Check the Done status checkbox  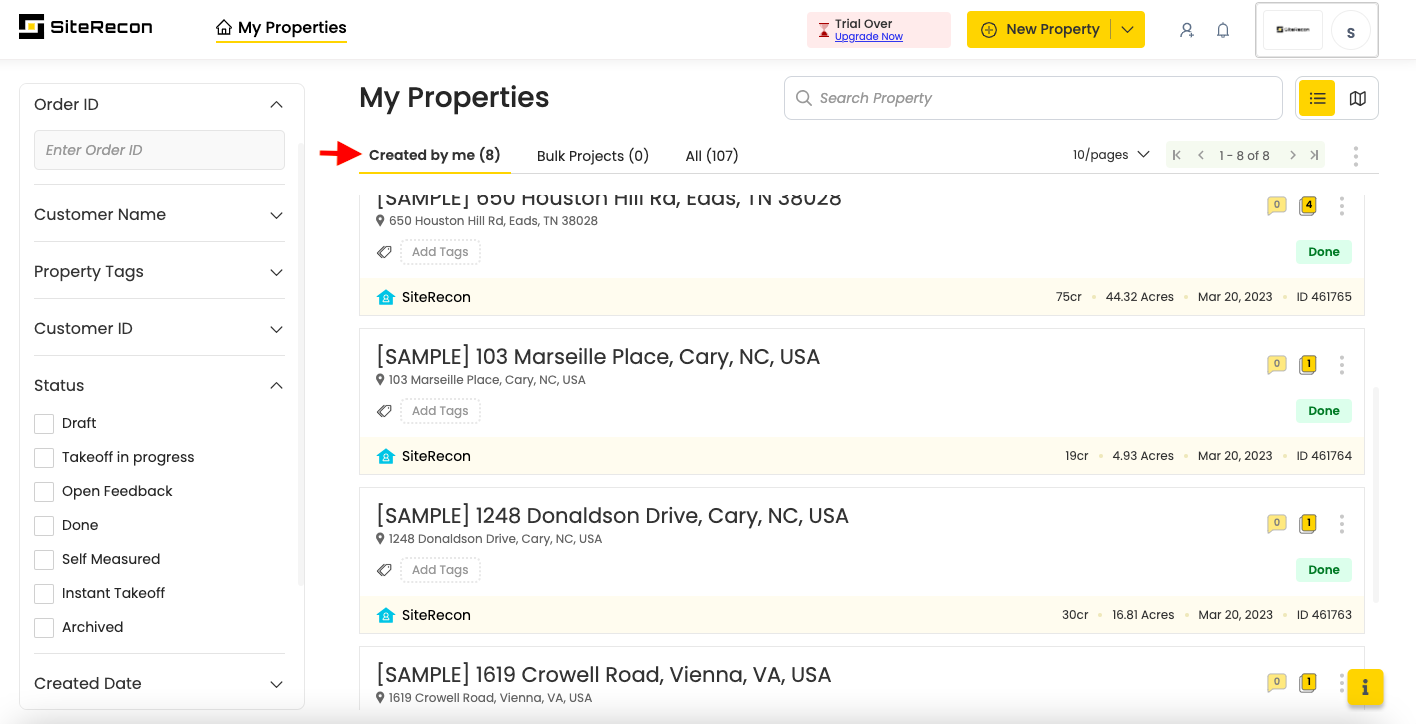[44, 526]
